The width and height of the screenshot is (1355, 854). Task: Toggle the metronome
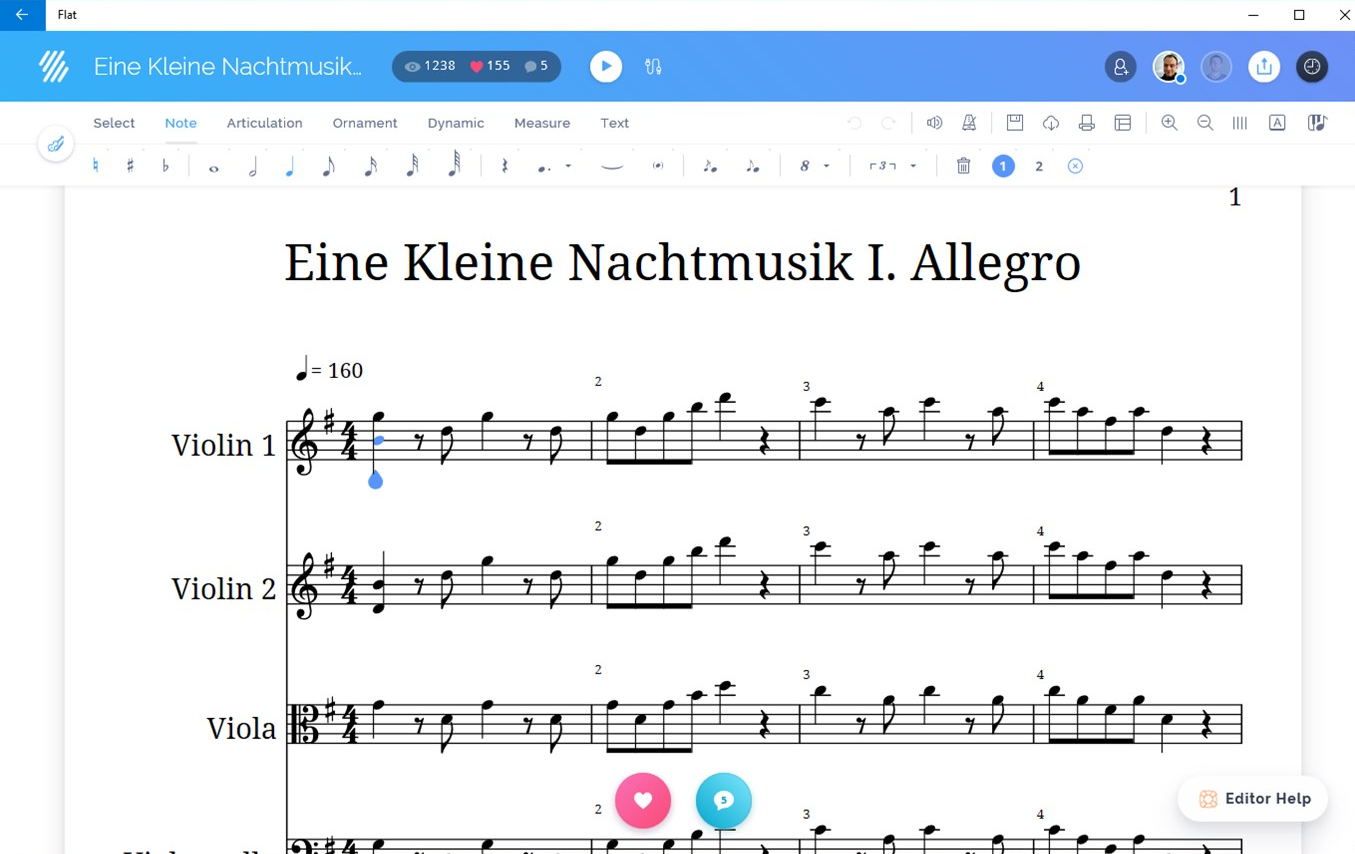click(x=969, y=123)
